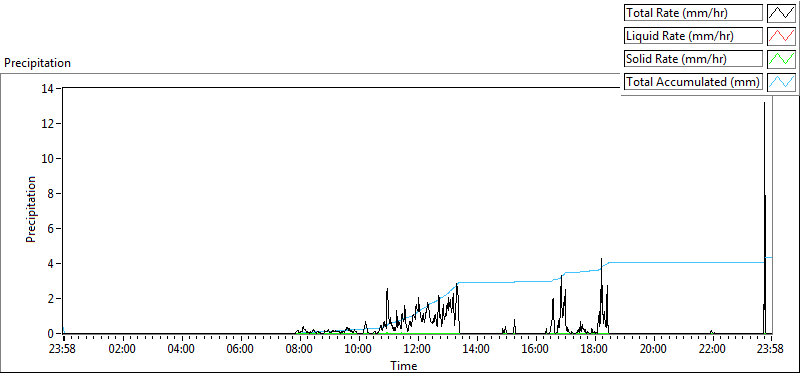Click the 20:00 time axis label
This screenshot has height=373, width=800.
(x=654, y=350)
